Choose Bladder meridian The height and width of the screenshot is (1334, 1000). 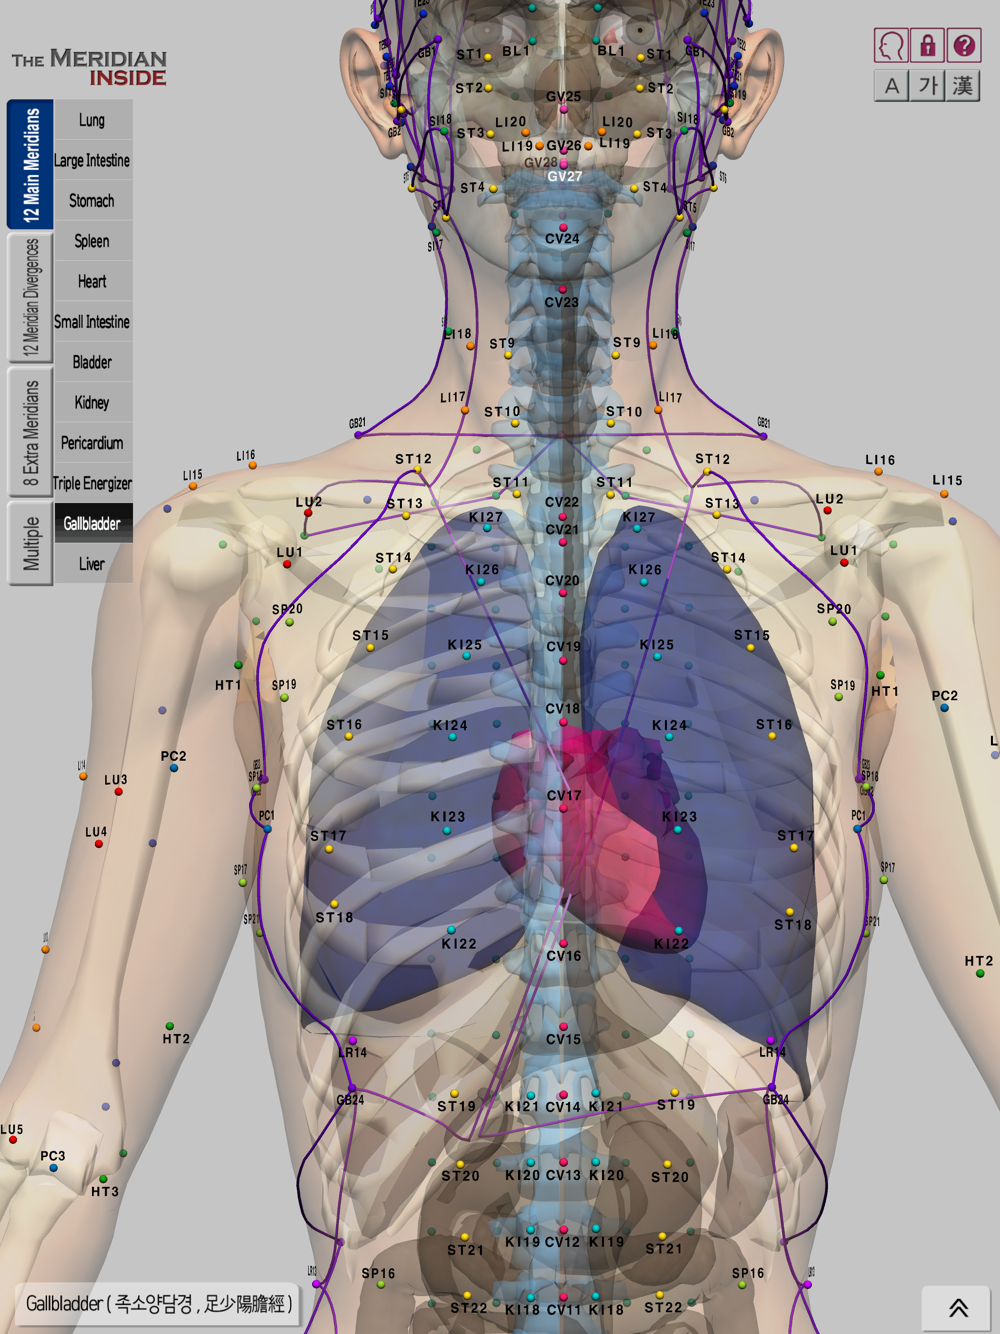pos(93,362)
